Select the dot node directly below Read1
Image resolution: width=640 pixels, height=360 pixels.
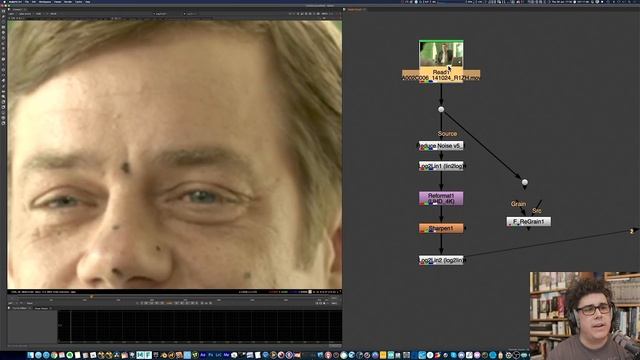(x=441, y=109)
